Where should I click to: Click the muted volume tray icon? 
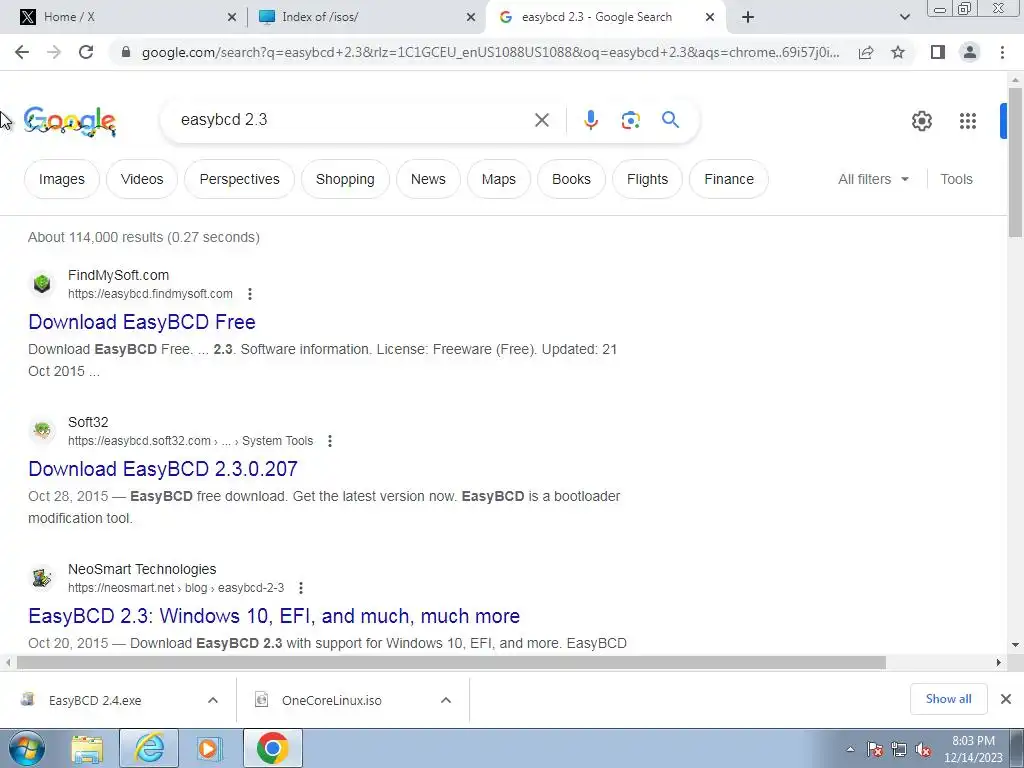(923, 750)
